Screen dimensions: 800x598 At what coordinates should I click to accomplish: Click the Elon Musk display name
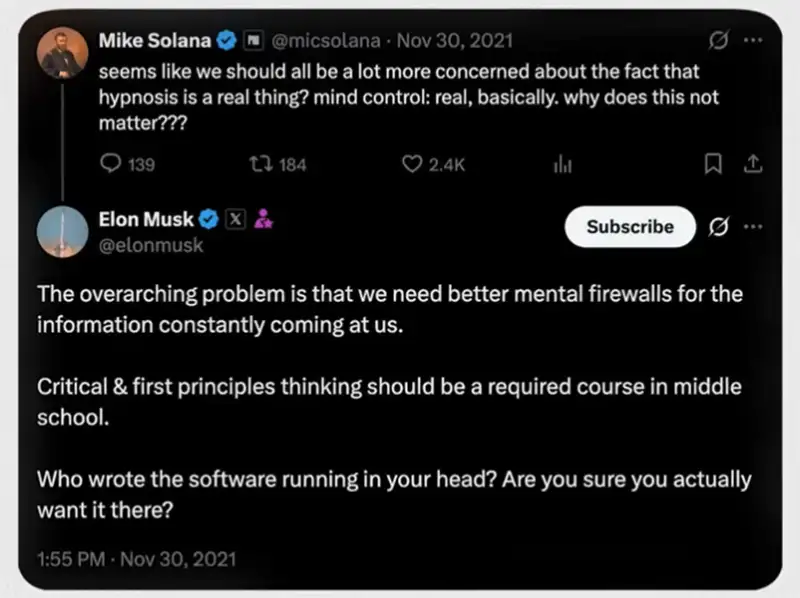(x=147, y=220)
